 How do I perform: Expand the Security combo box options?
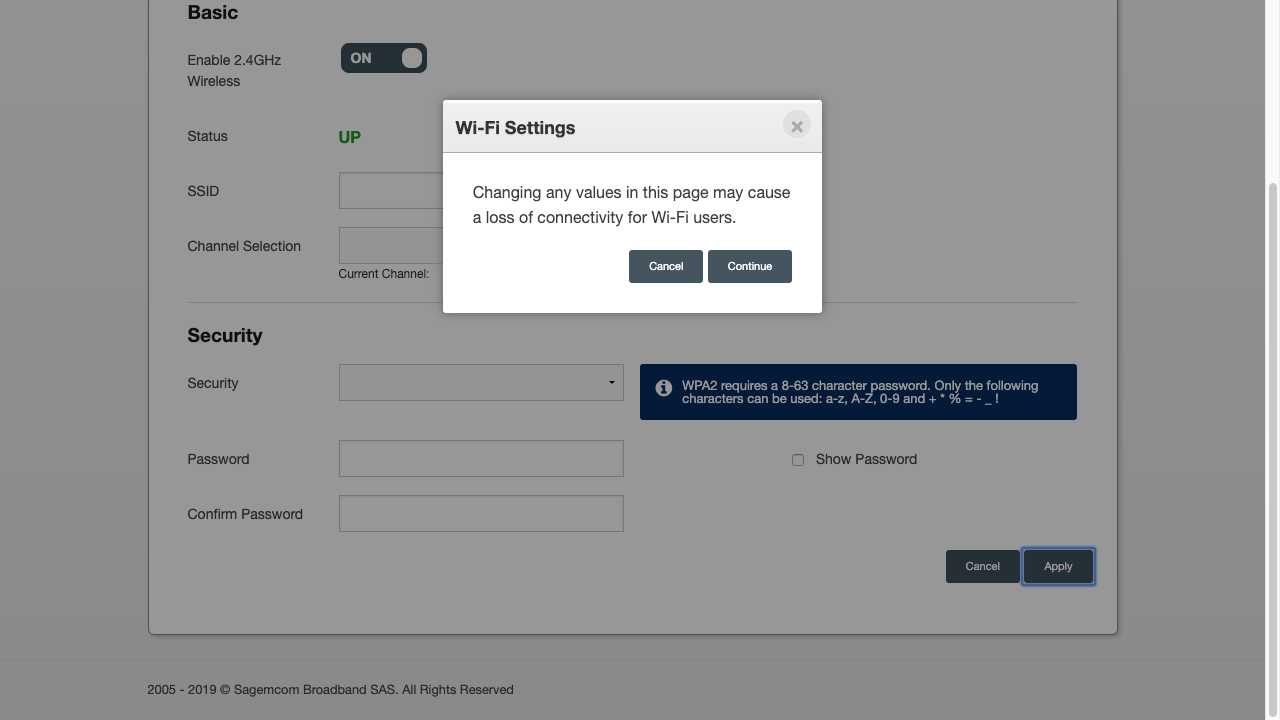[x=480, y=382]
